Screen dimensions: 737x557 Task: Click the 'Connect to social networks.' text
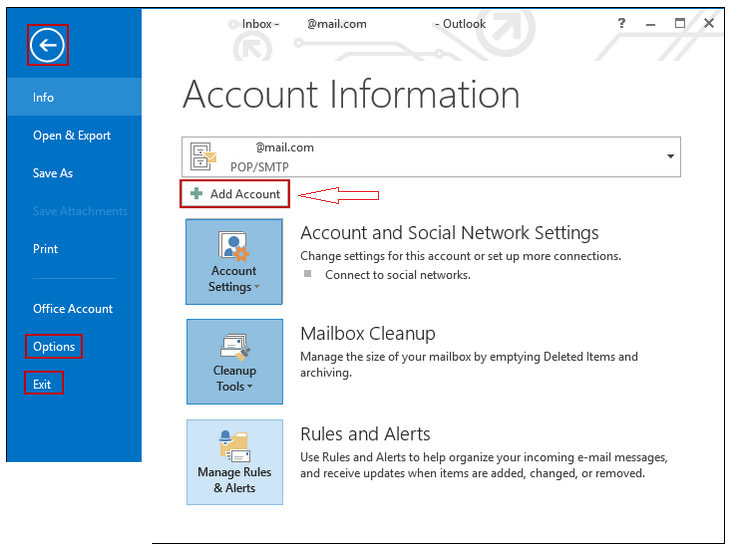tap(398, 275)
